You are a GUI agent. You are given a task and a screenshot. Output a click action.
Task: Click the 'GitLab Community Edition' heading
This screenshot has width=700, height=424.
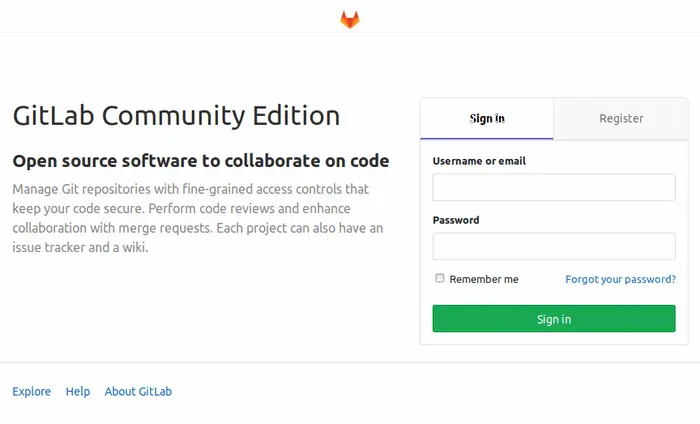(176, 115)
